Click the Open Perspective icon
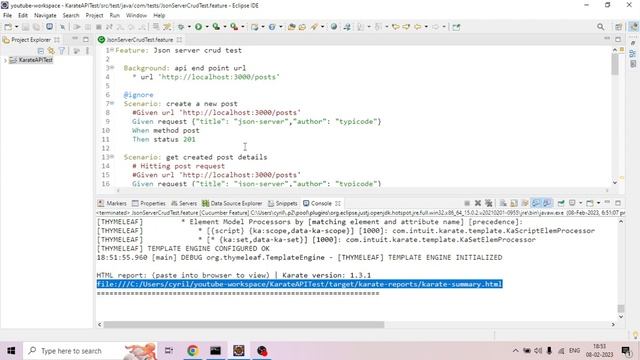640x360 pixels. point(619,27)
